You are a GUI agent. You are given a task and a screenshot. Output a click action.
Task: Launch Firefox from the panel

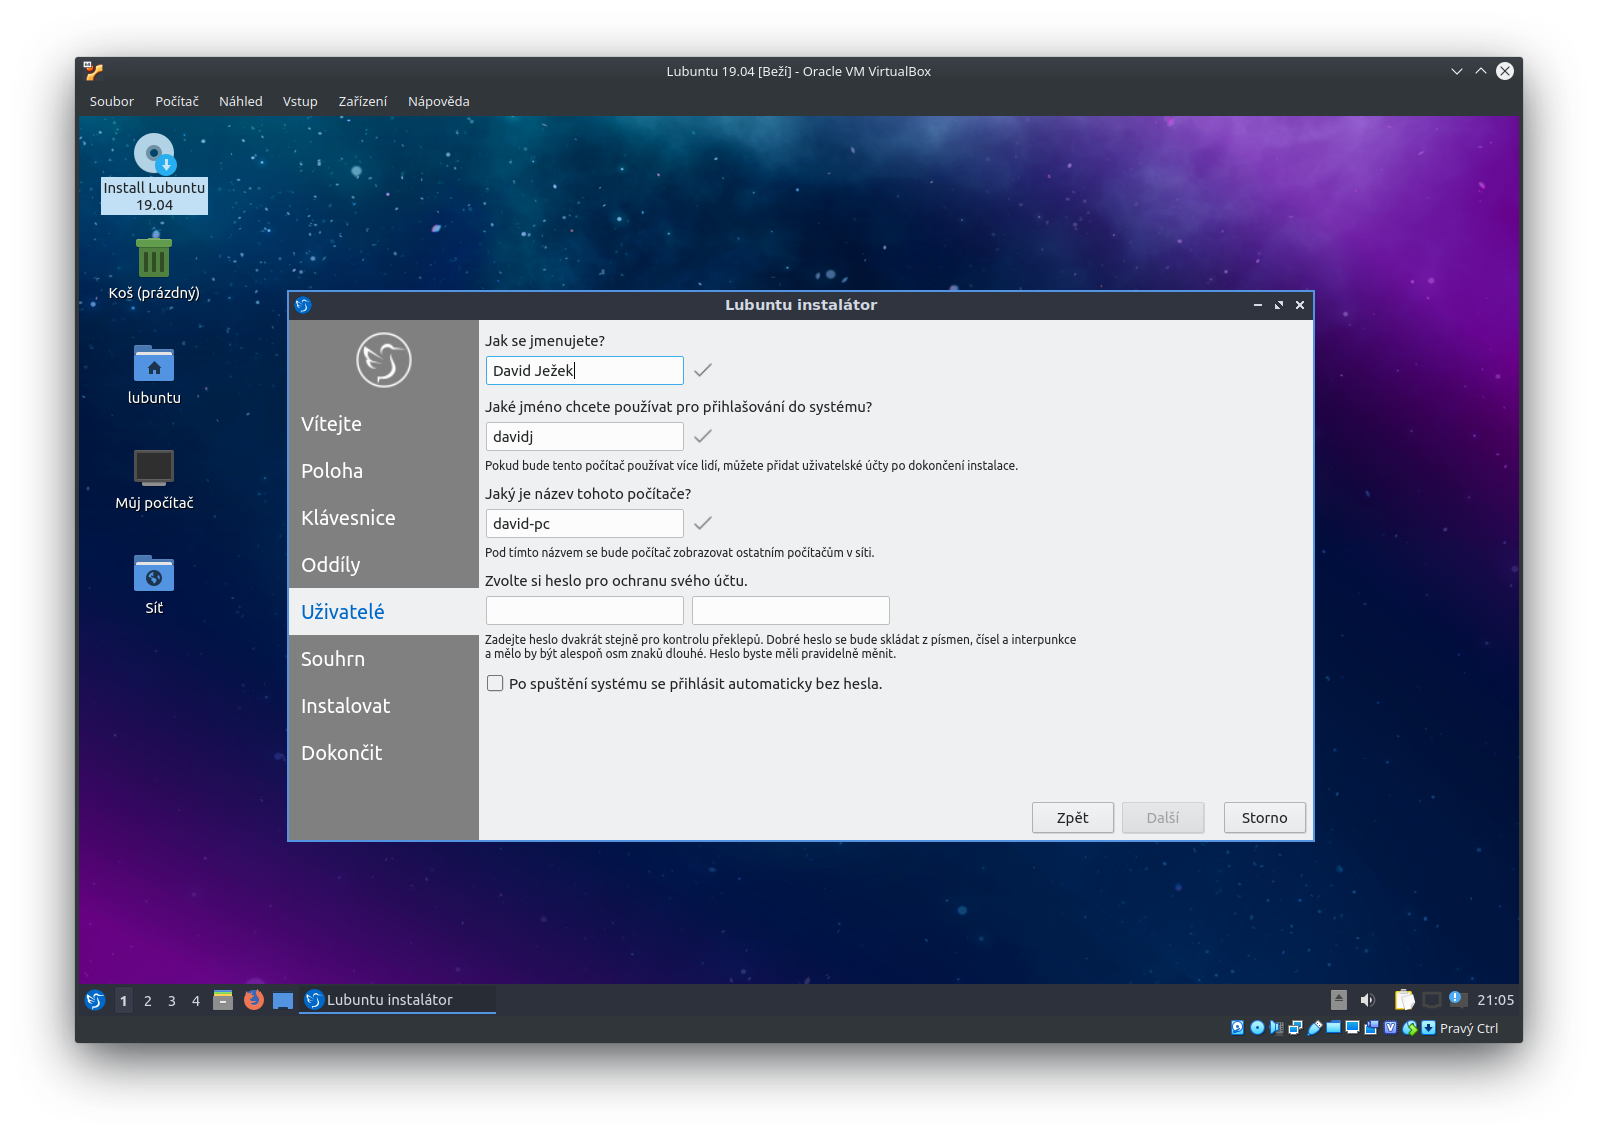tap(254, 1000)
